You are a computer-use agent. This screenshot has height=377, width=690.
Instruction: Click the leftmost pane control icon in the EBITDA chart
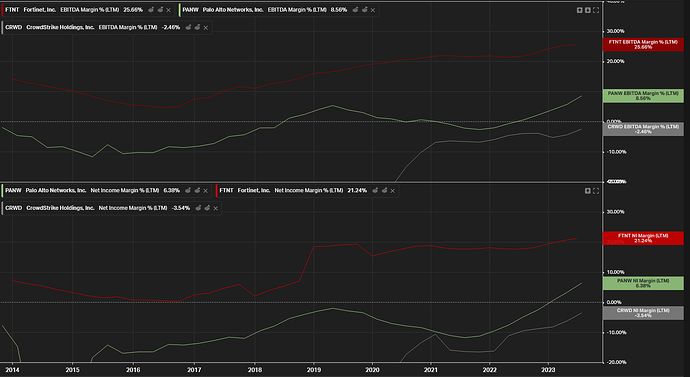pos(580,10)
